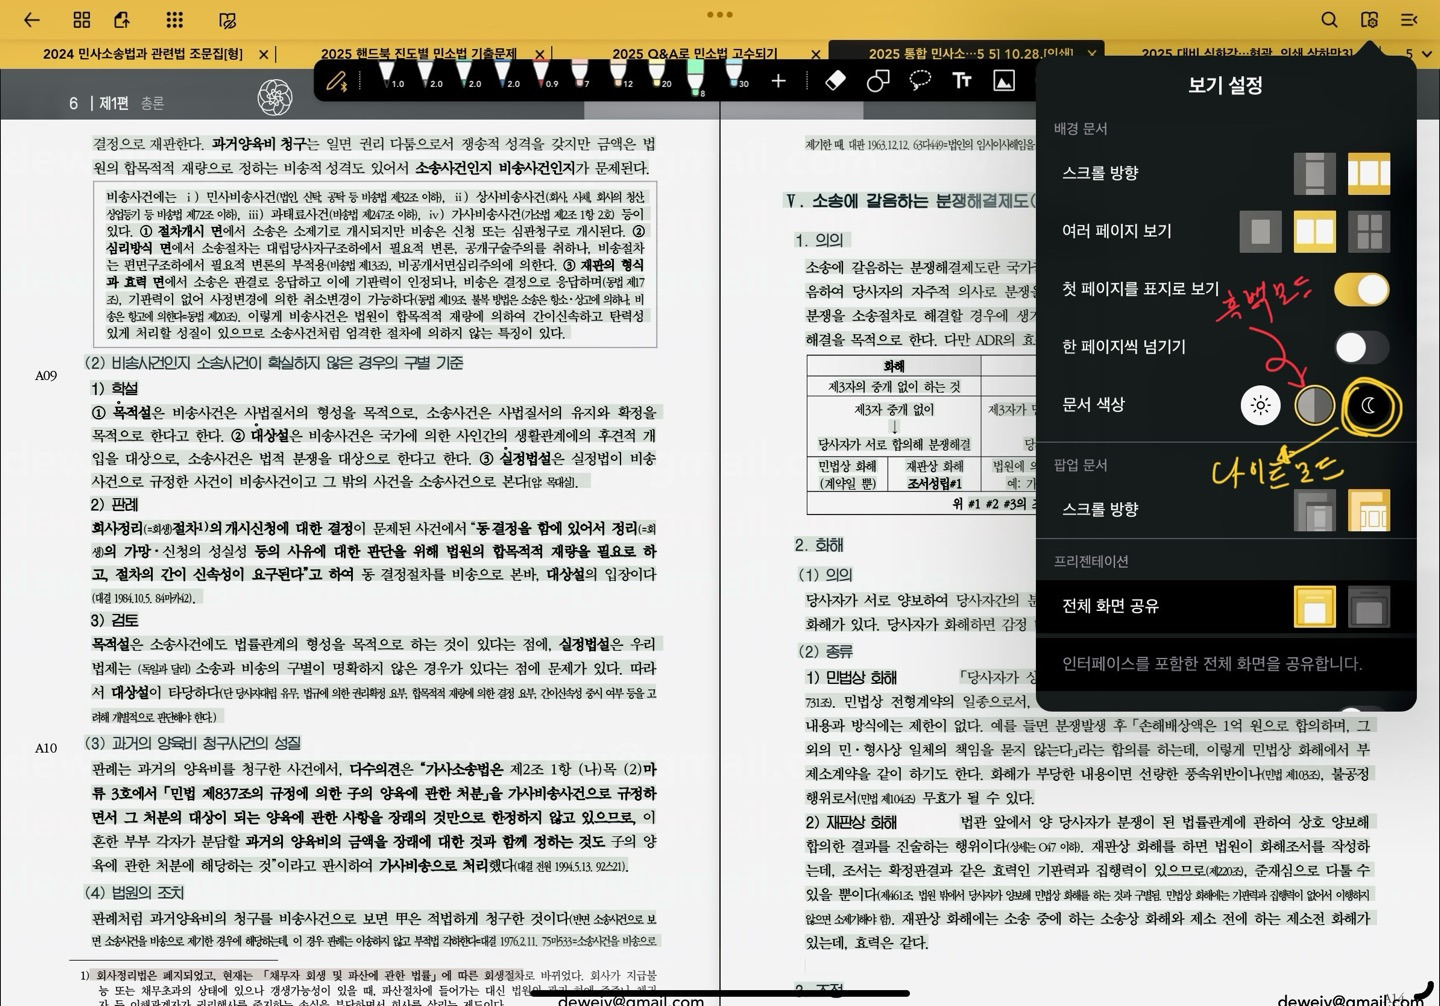Viewport: 1440px width, 1006px height.
Task: Enable the 한 페이지씩 넘기기 switch
Action: tap(1361, 347)
